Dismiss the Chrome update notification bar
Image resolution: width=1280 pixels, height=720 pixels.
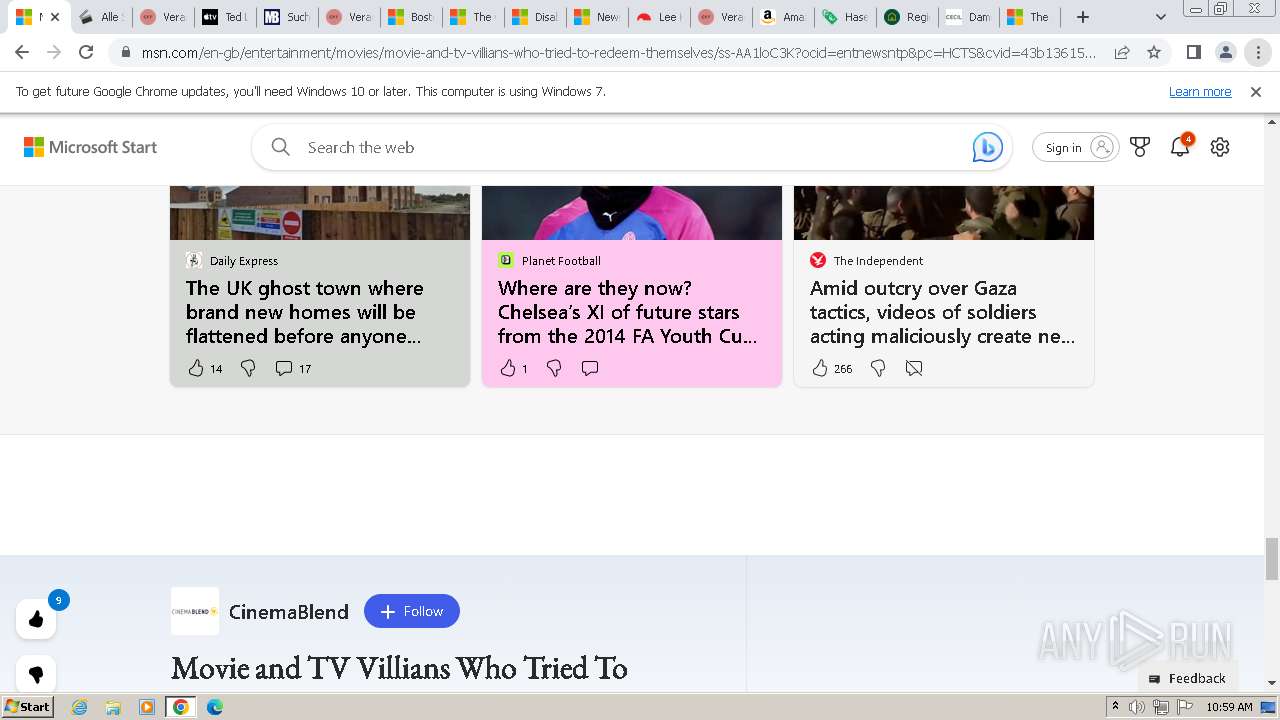click(x=1256, y=91)
